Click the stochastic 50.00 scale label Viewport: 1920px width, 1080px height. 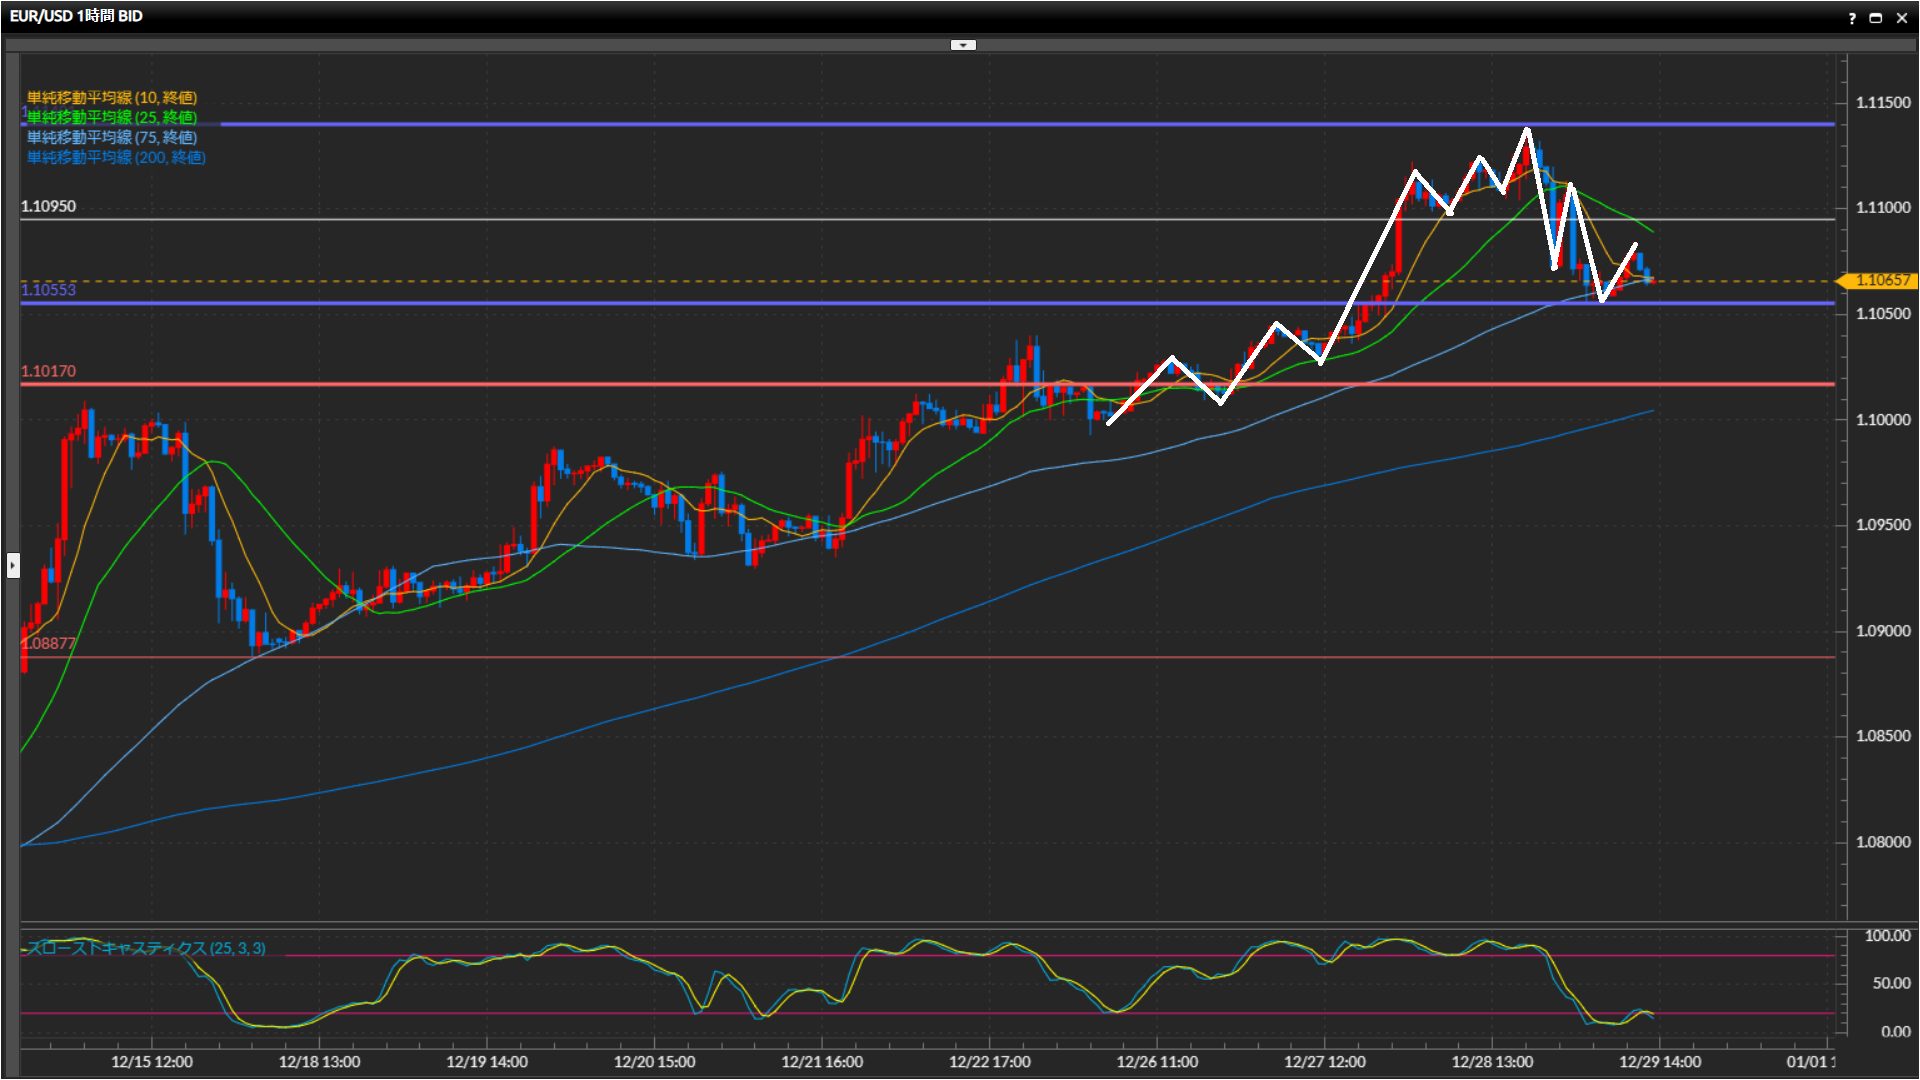pyautogui.click(x=1891, y=983)
